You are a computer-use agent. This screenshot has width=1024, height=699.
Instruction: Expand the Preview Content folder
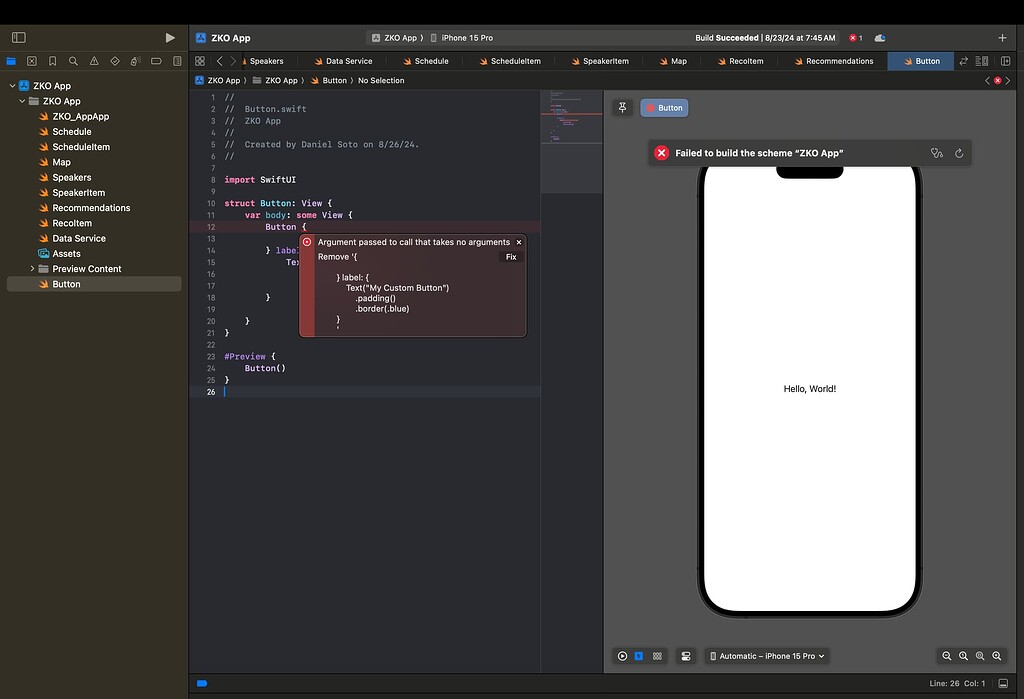[x=31, y=268]
